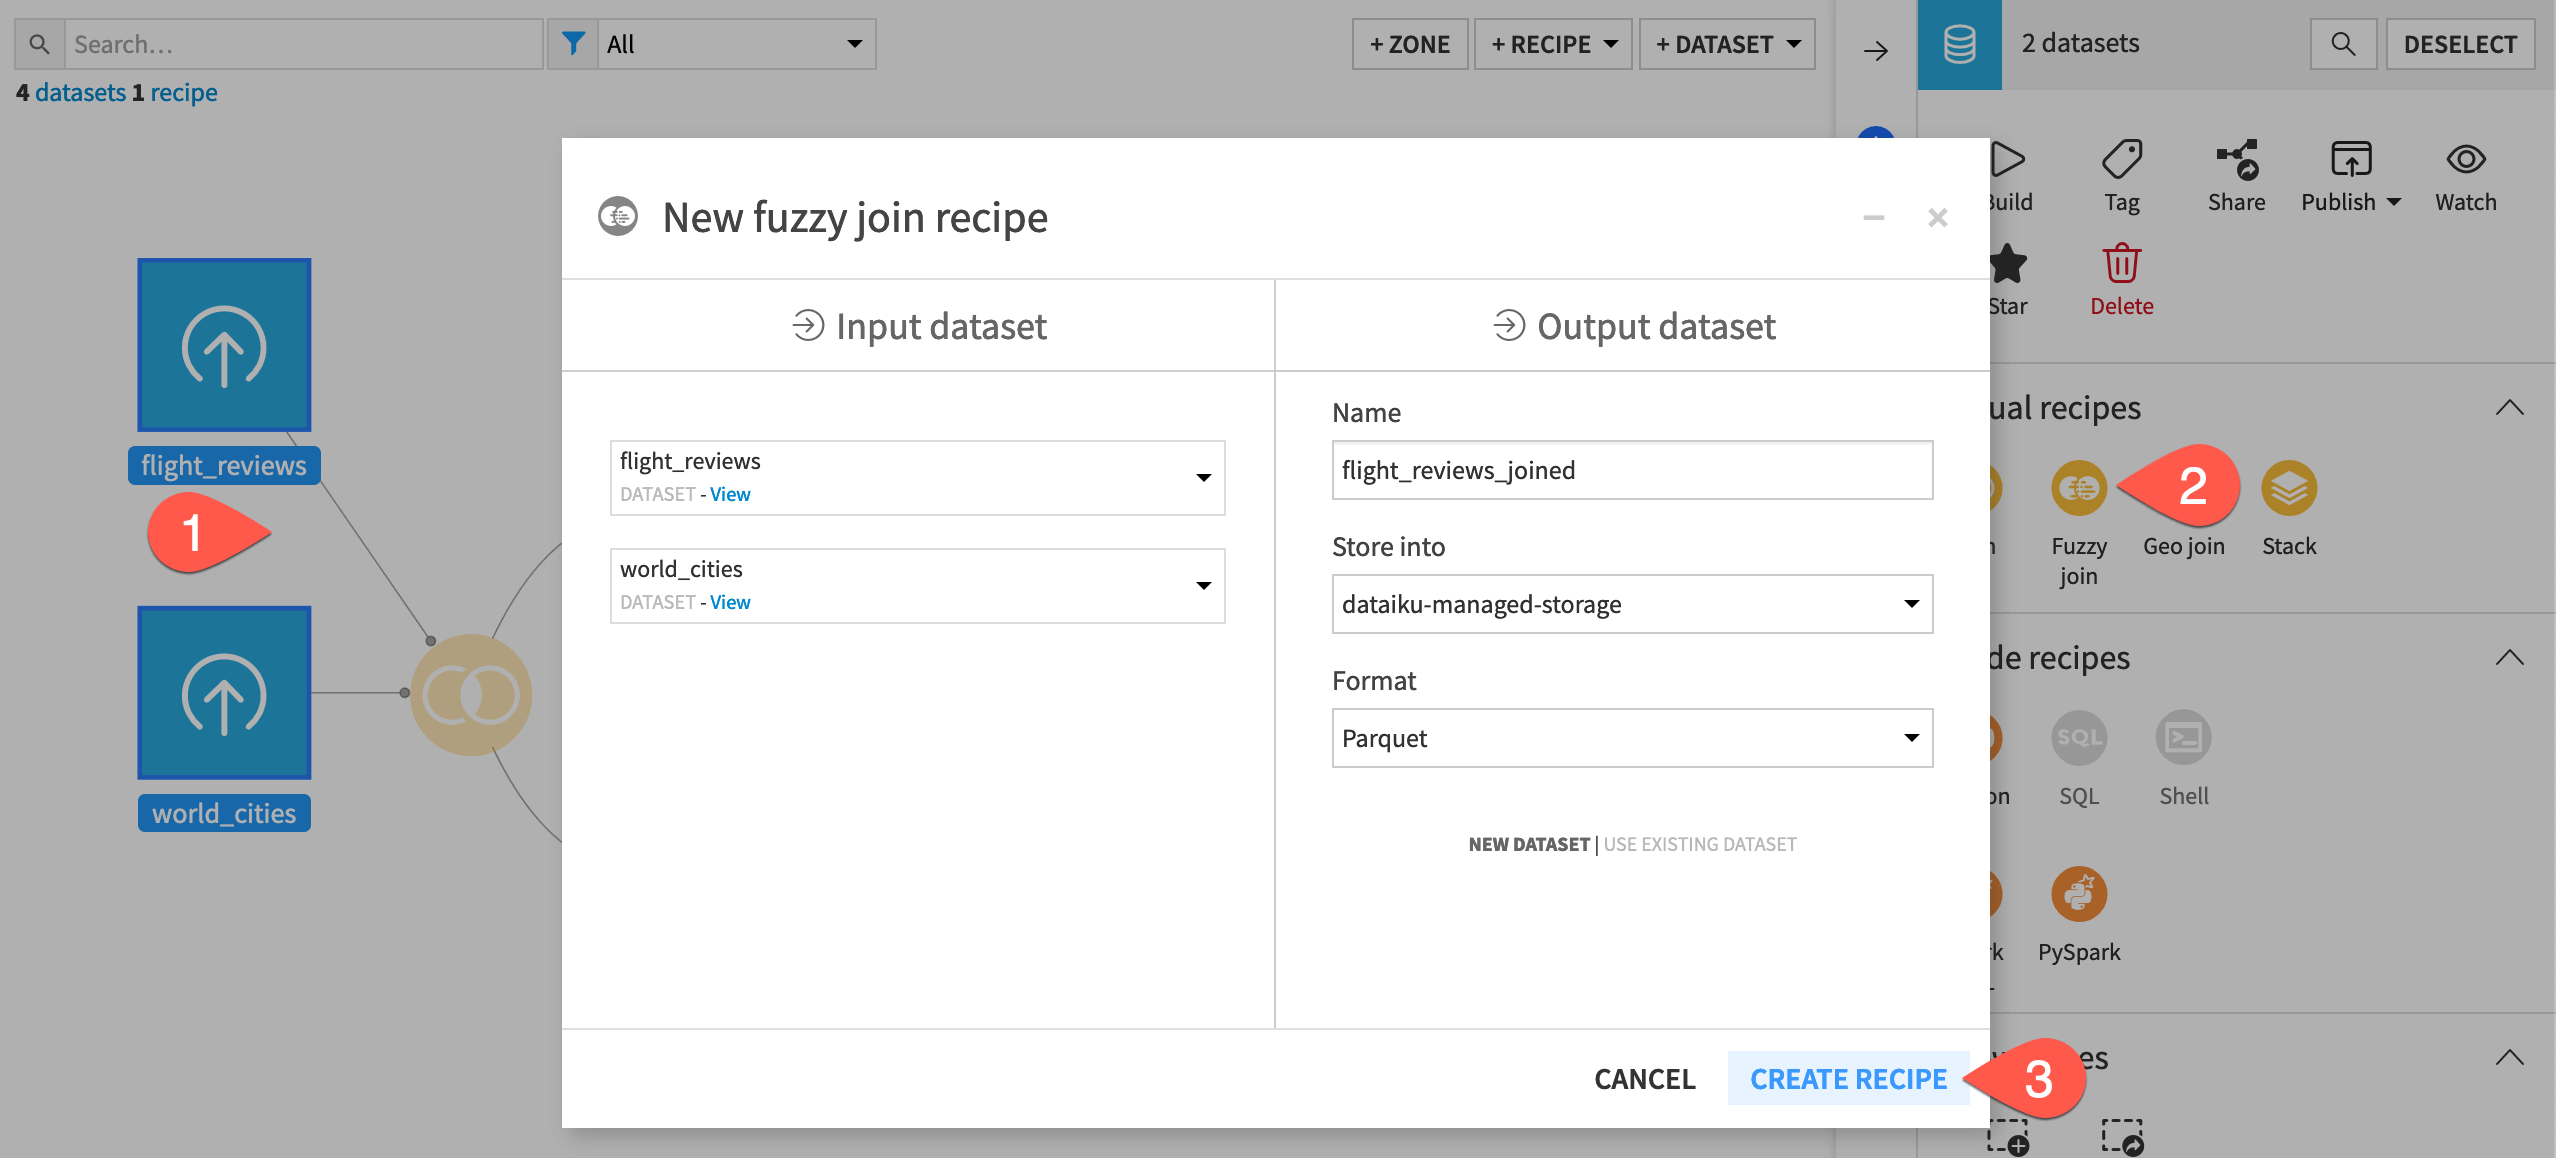Click View link under world_cities
Screen dimensions: 2556x1158
coord(730,602)
